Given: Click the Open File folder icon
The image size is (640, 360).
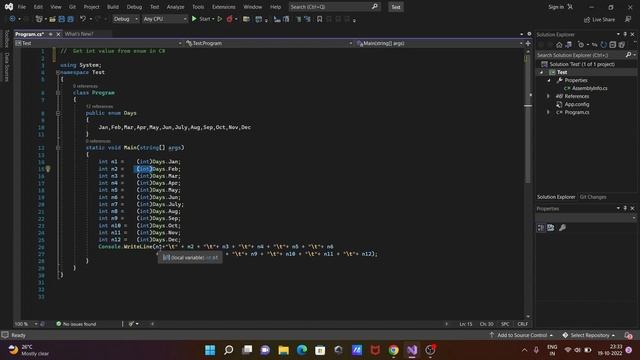Looking at the screenshot, I should [52, 19].
